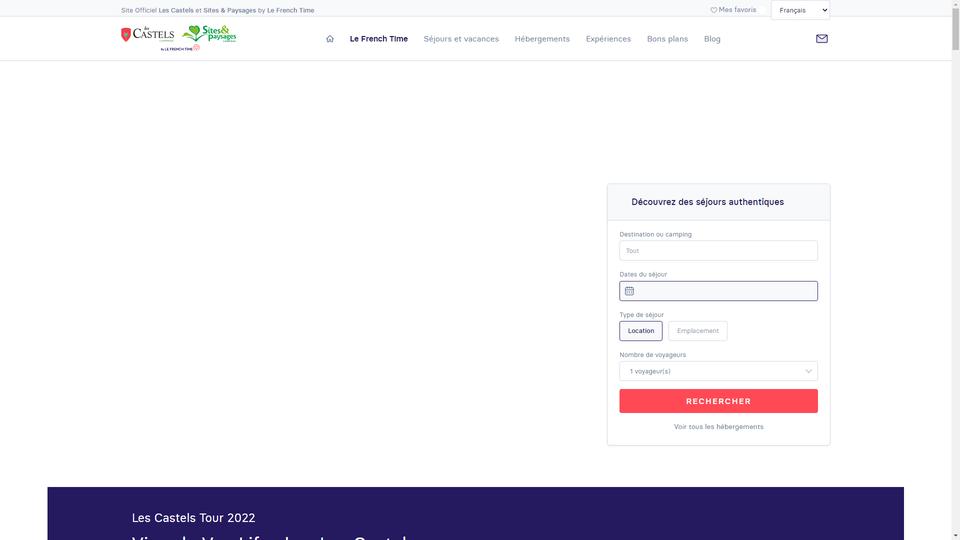Expand the Nombre de voyageurs dropdown
The image size is (960, 540).
[x=718, y=371]
